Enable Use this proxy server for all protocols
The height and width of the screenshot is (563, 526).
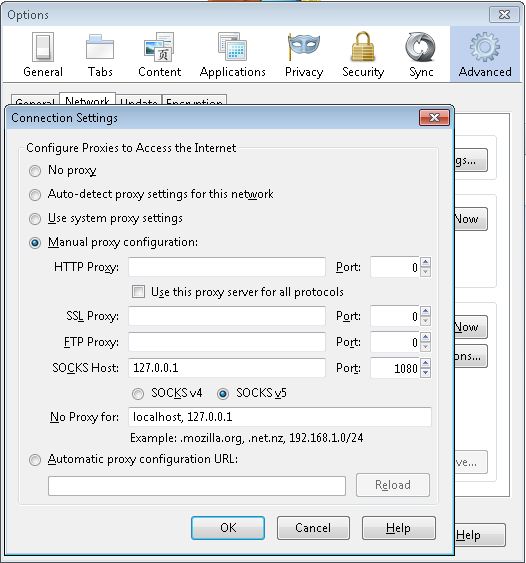pyautogui.click(x=138, y=292)
